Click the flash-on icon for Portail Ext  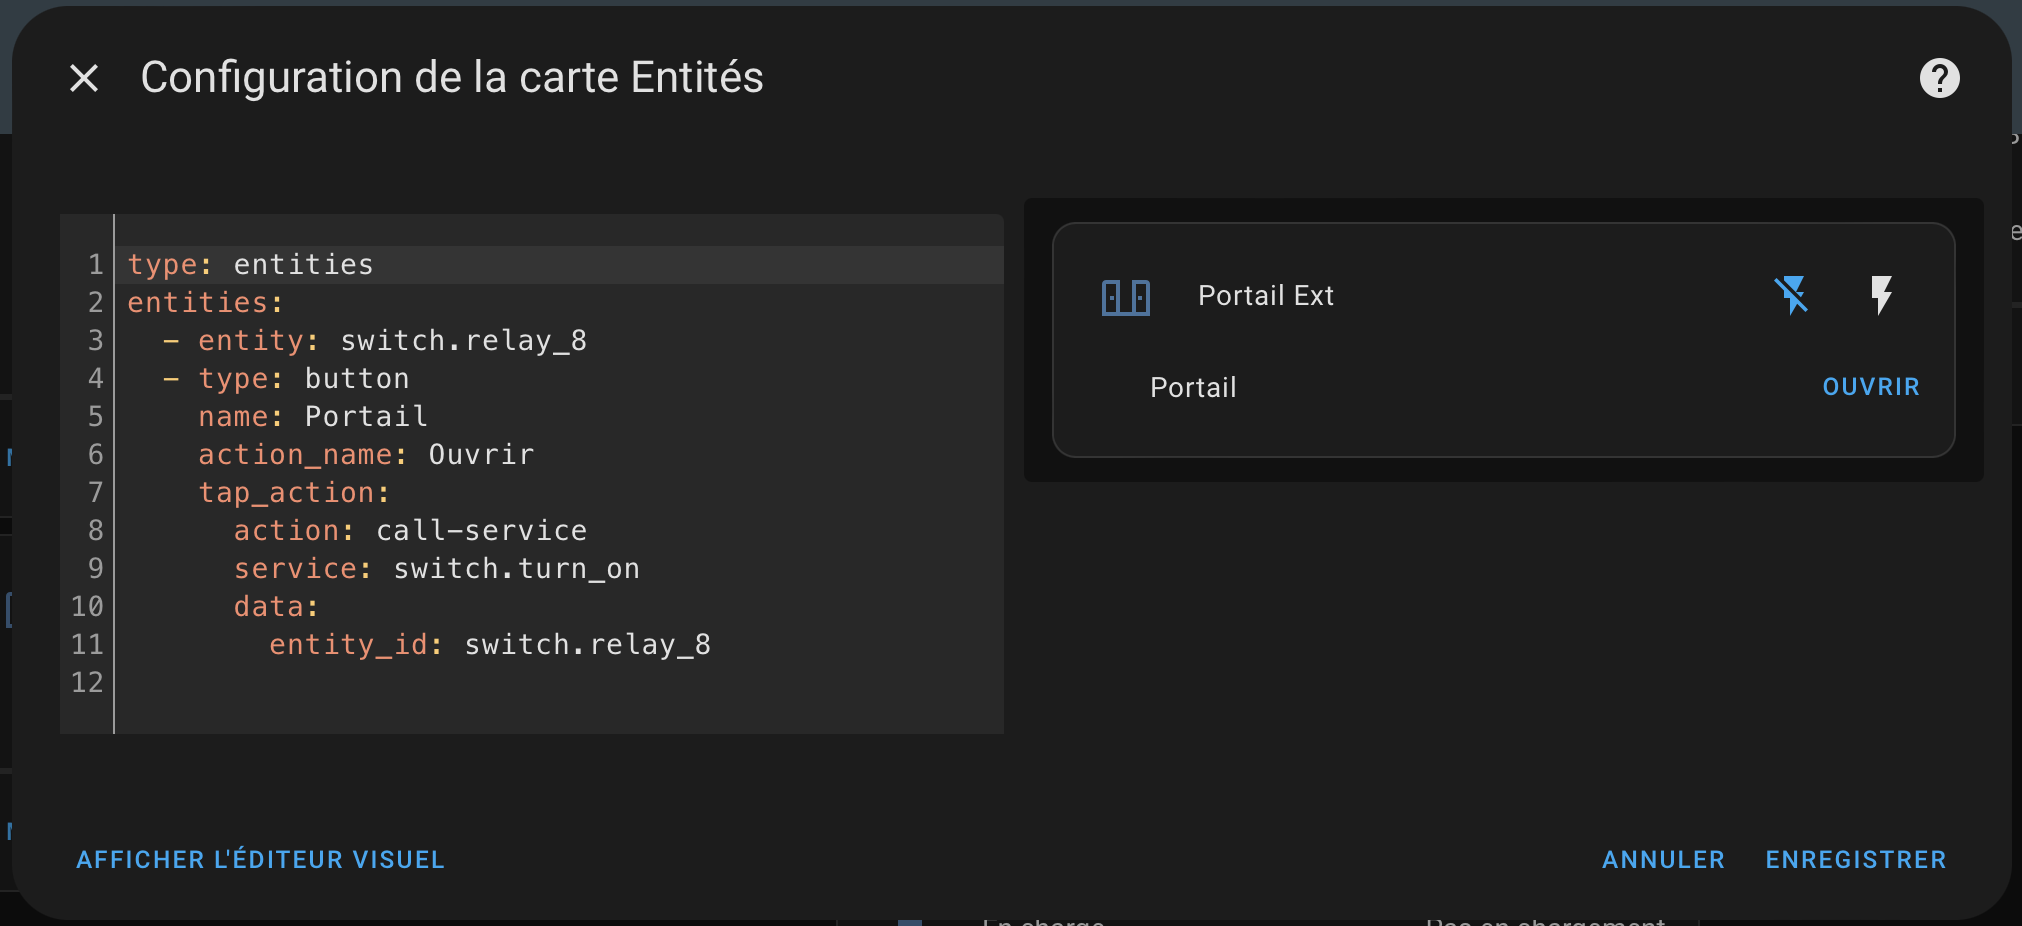[x=1881, y=295]
